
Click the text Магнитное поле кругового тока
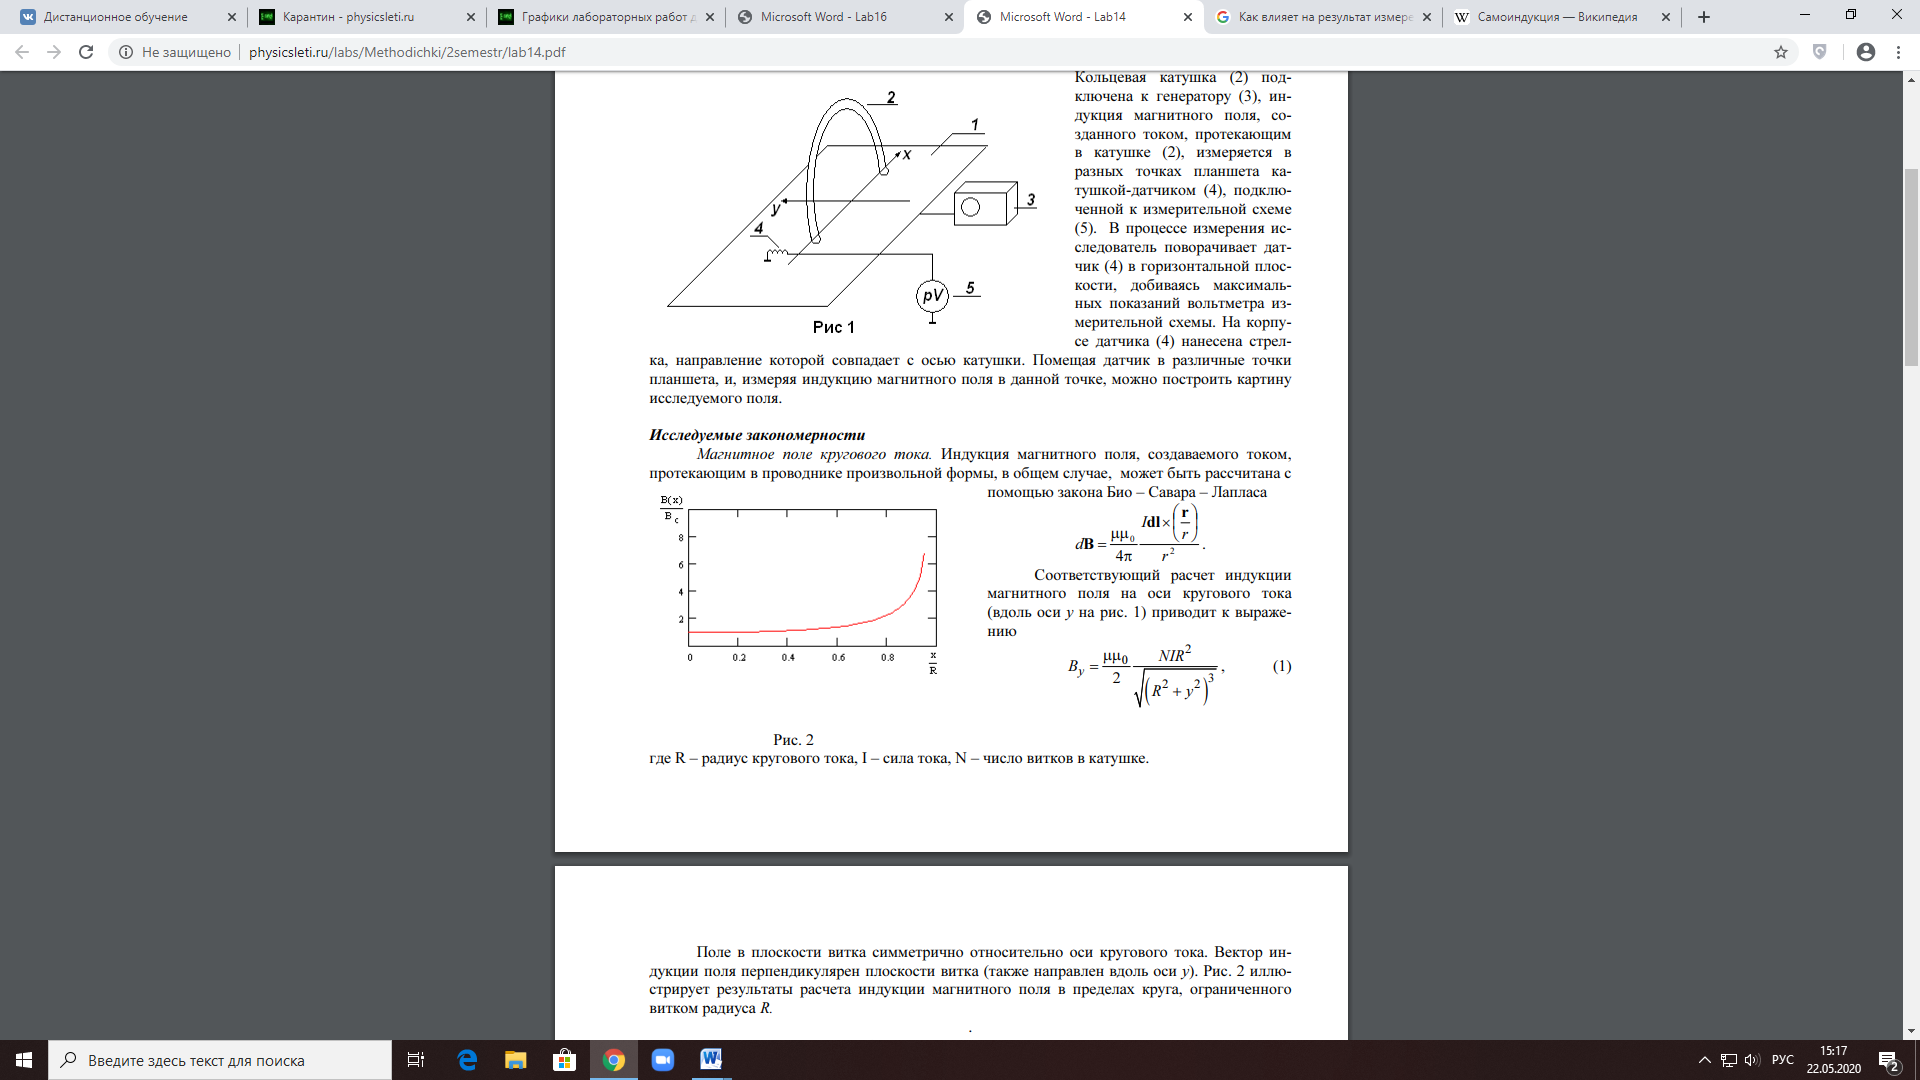pos(814,454)
